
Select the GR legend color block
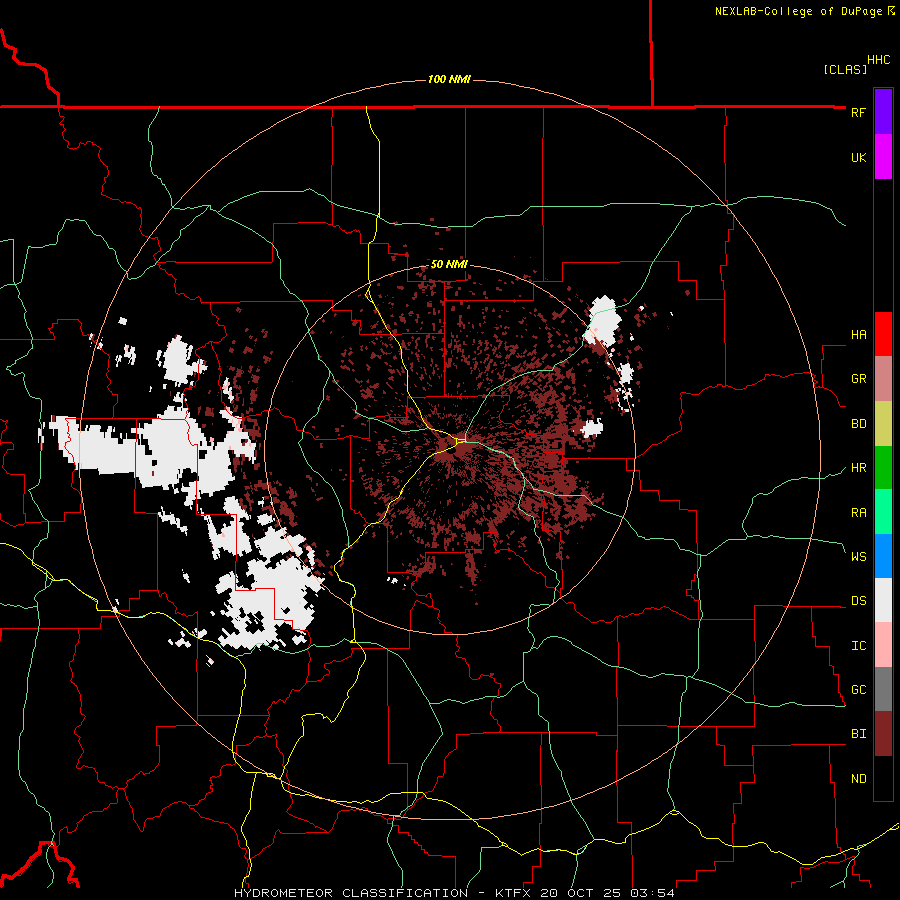tap(883, 378)
